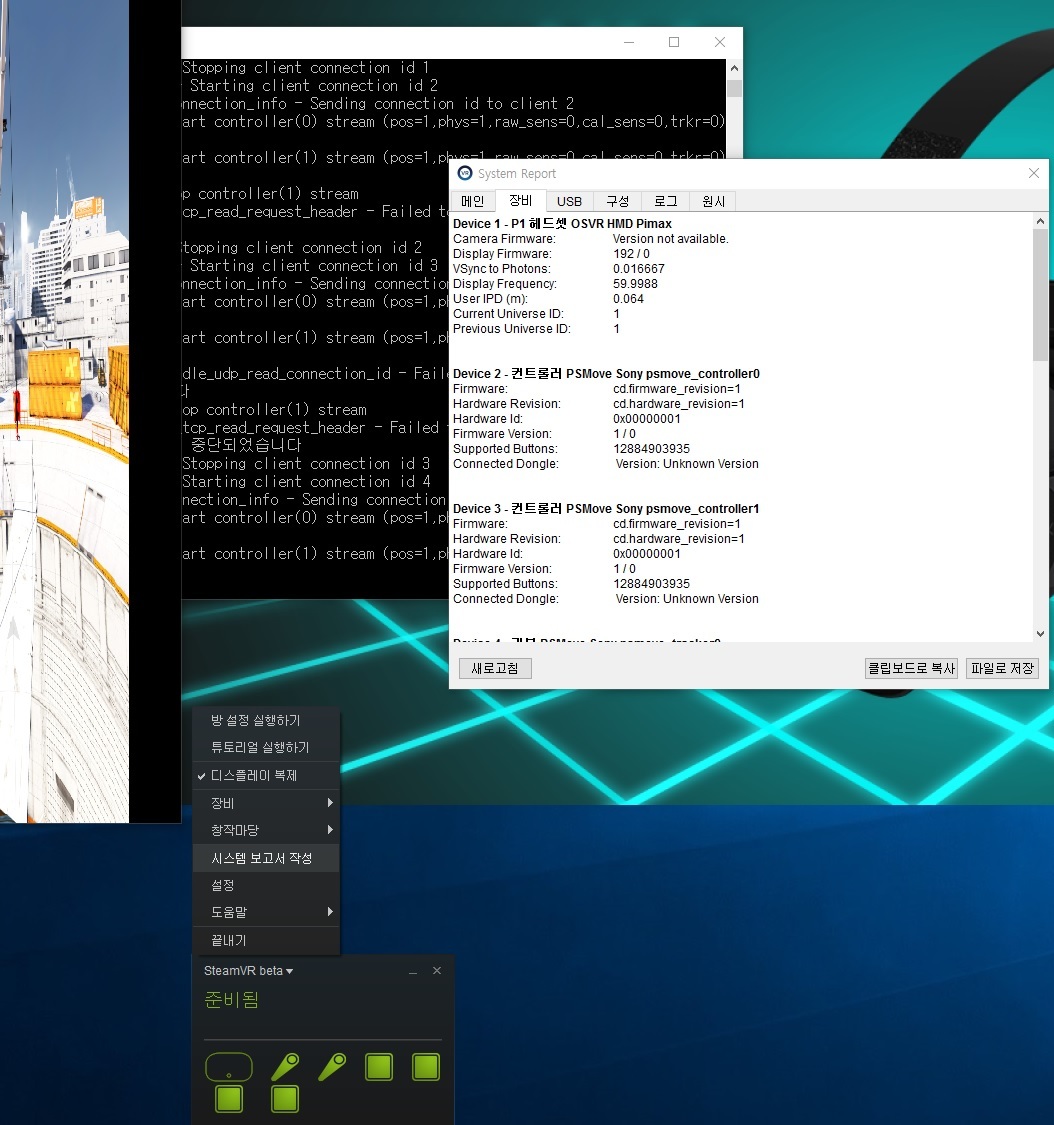Switch to the 원시 tab

tap(713, 202)
